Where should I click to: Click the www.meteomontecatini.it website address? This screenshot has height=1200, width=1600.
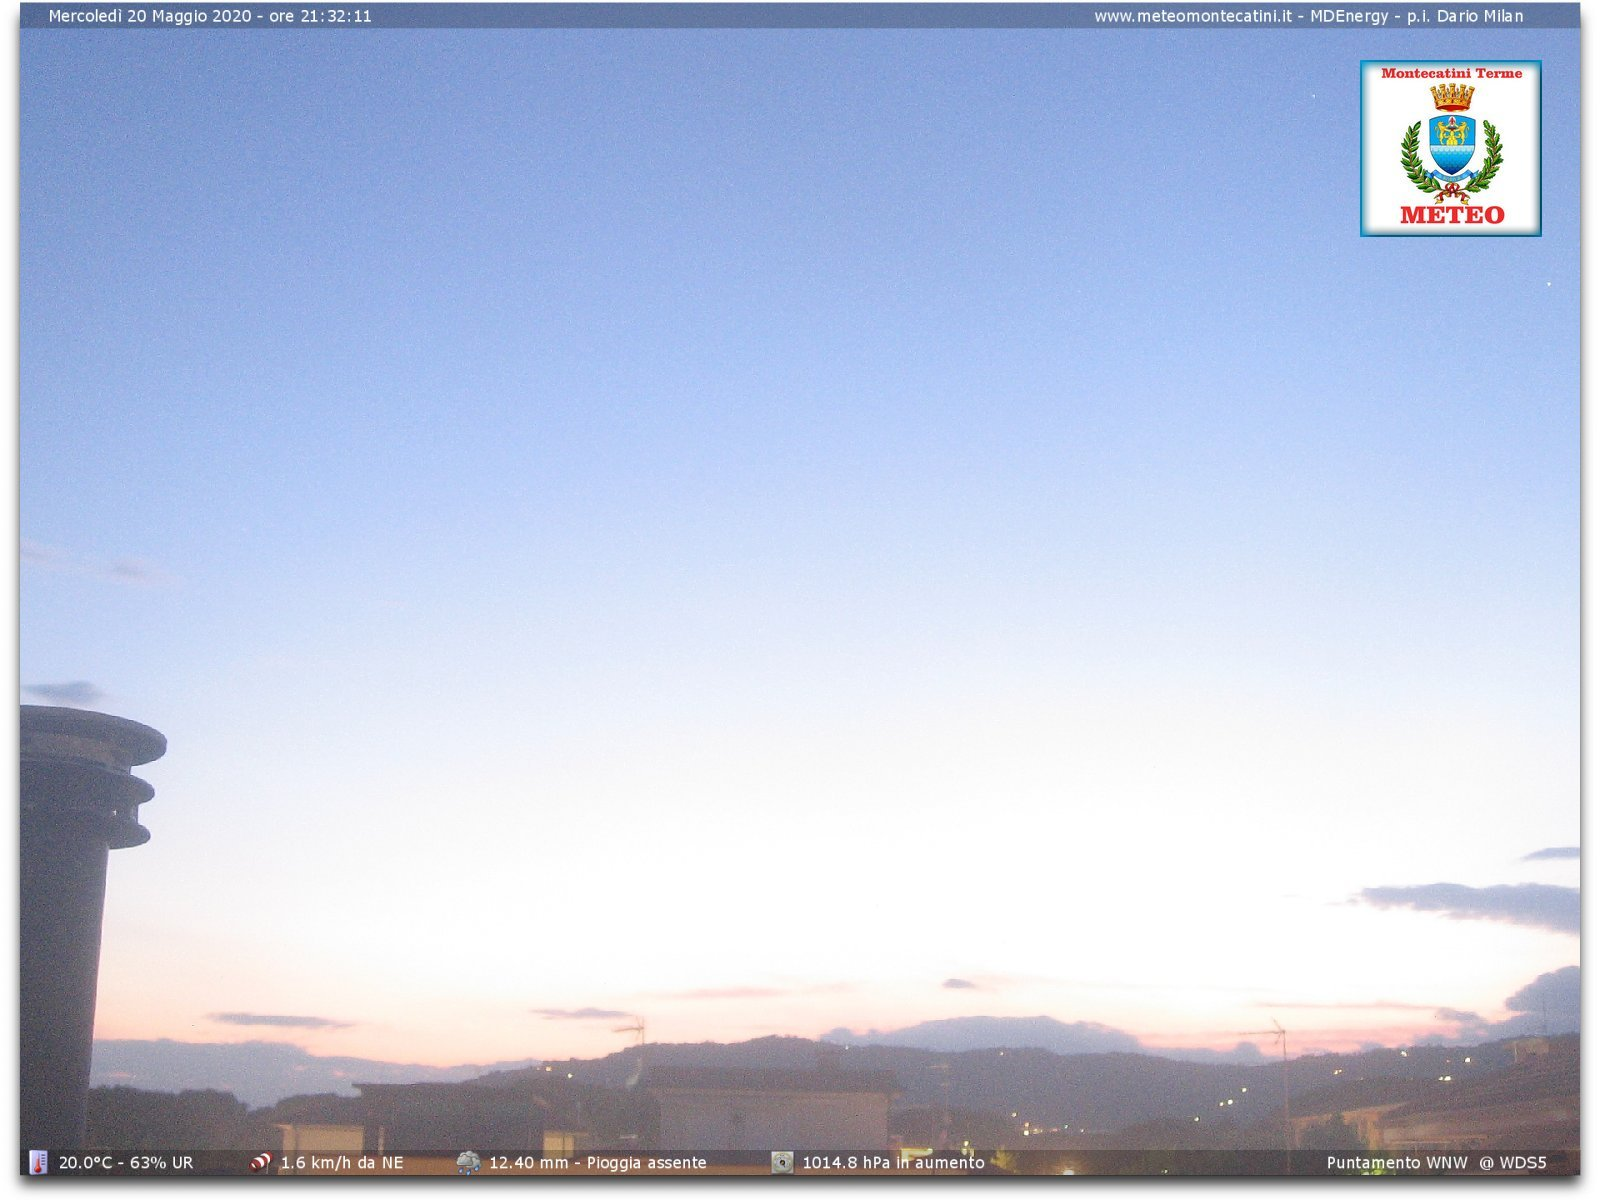coord(1192,16)
